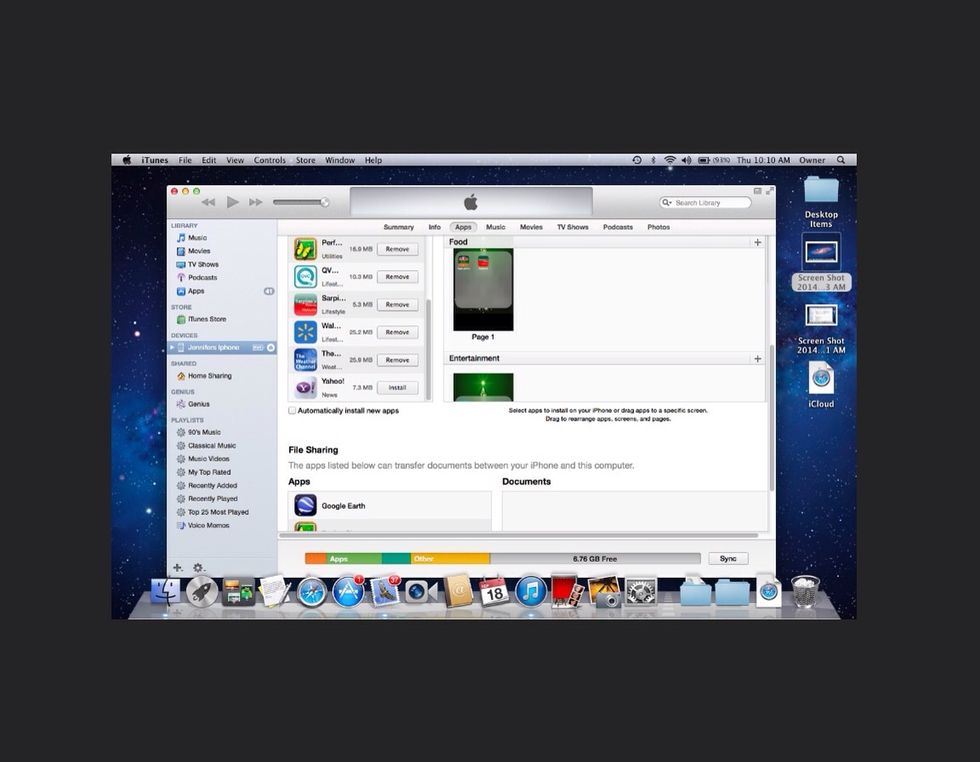
Task: Open Safari from the Dock
Action: point(311,592)
